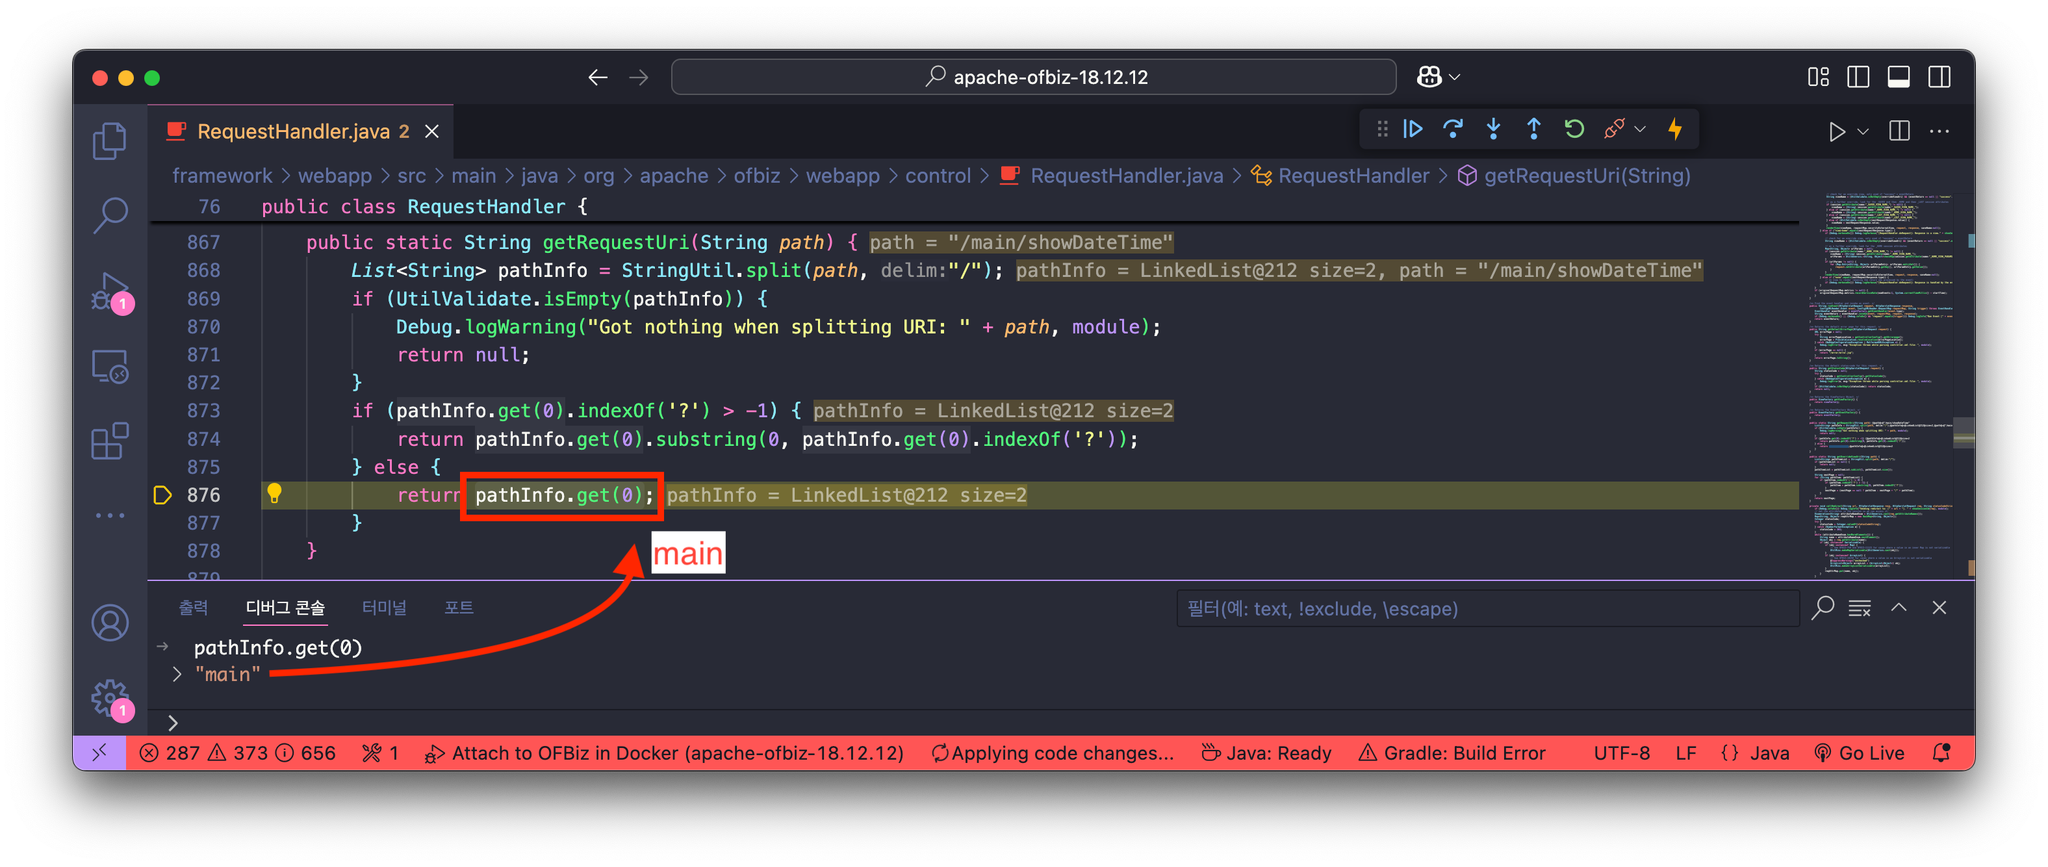Screen dimensions: 2048x867
Task: Clear the debug console output
Action: (1860, 608)
